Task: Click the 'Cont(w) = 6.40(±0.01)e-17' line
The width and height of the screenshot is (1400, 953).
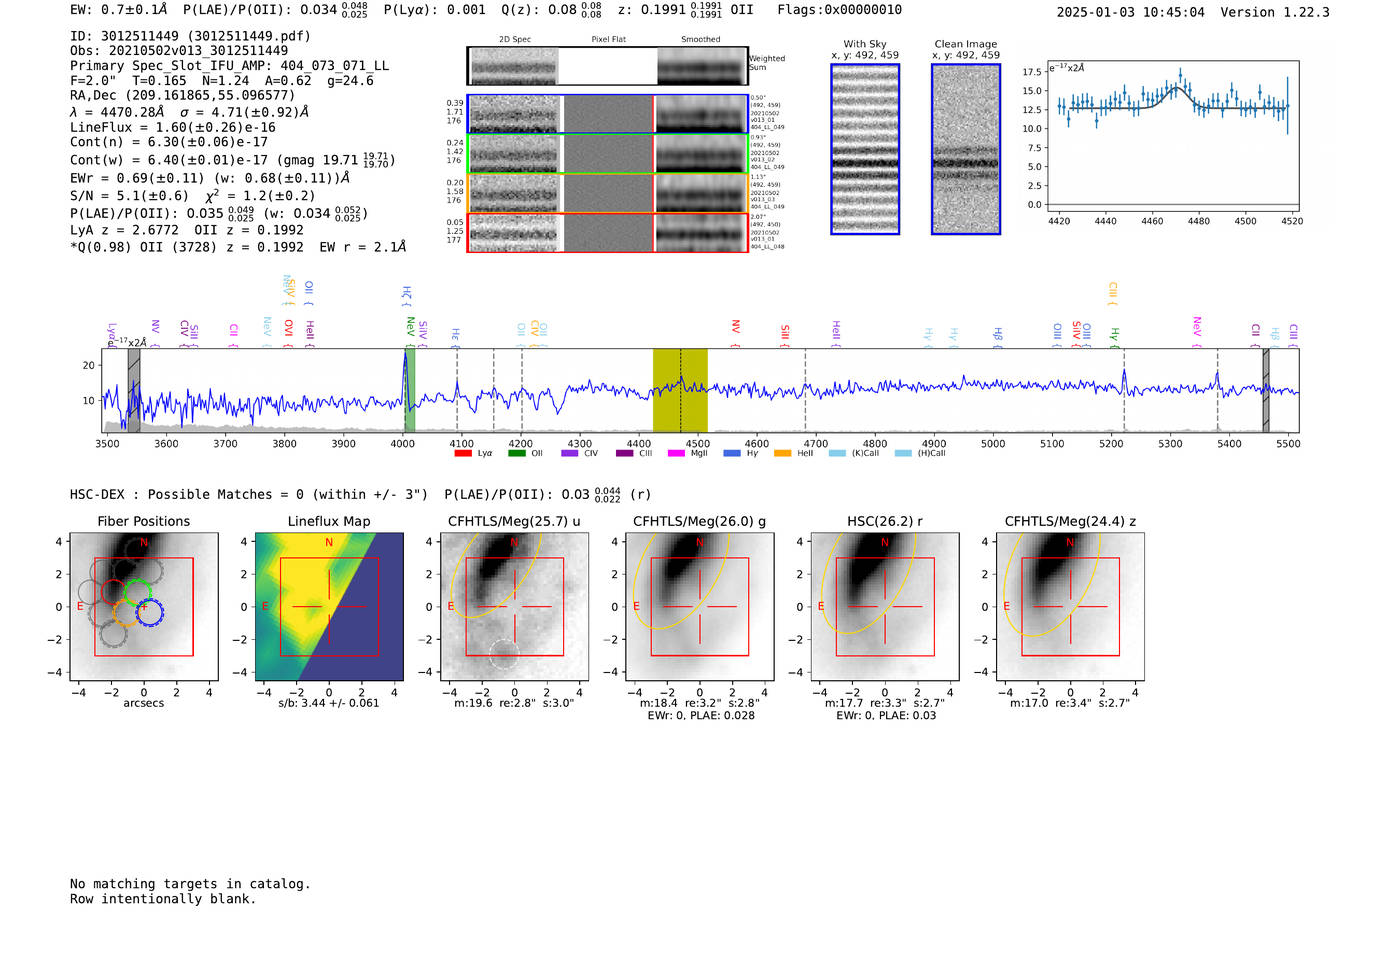Action: (233, 160)
